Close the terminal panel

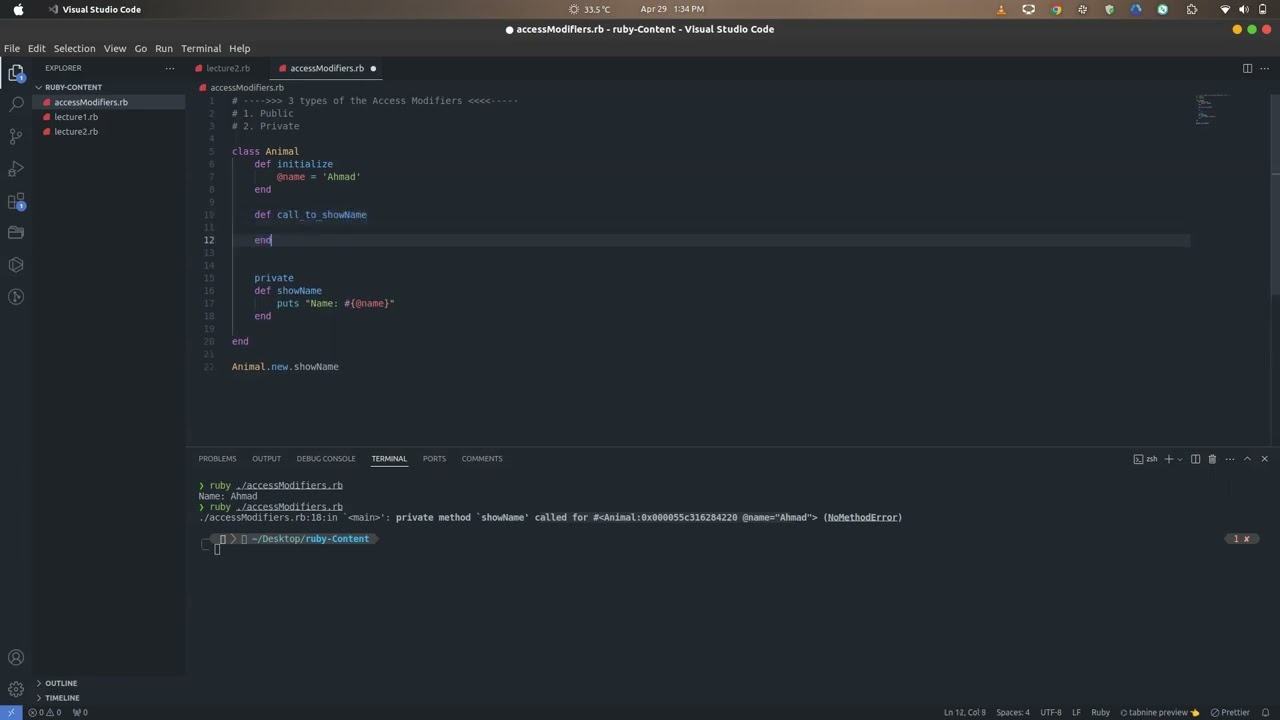tap(1264, 459)
